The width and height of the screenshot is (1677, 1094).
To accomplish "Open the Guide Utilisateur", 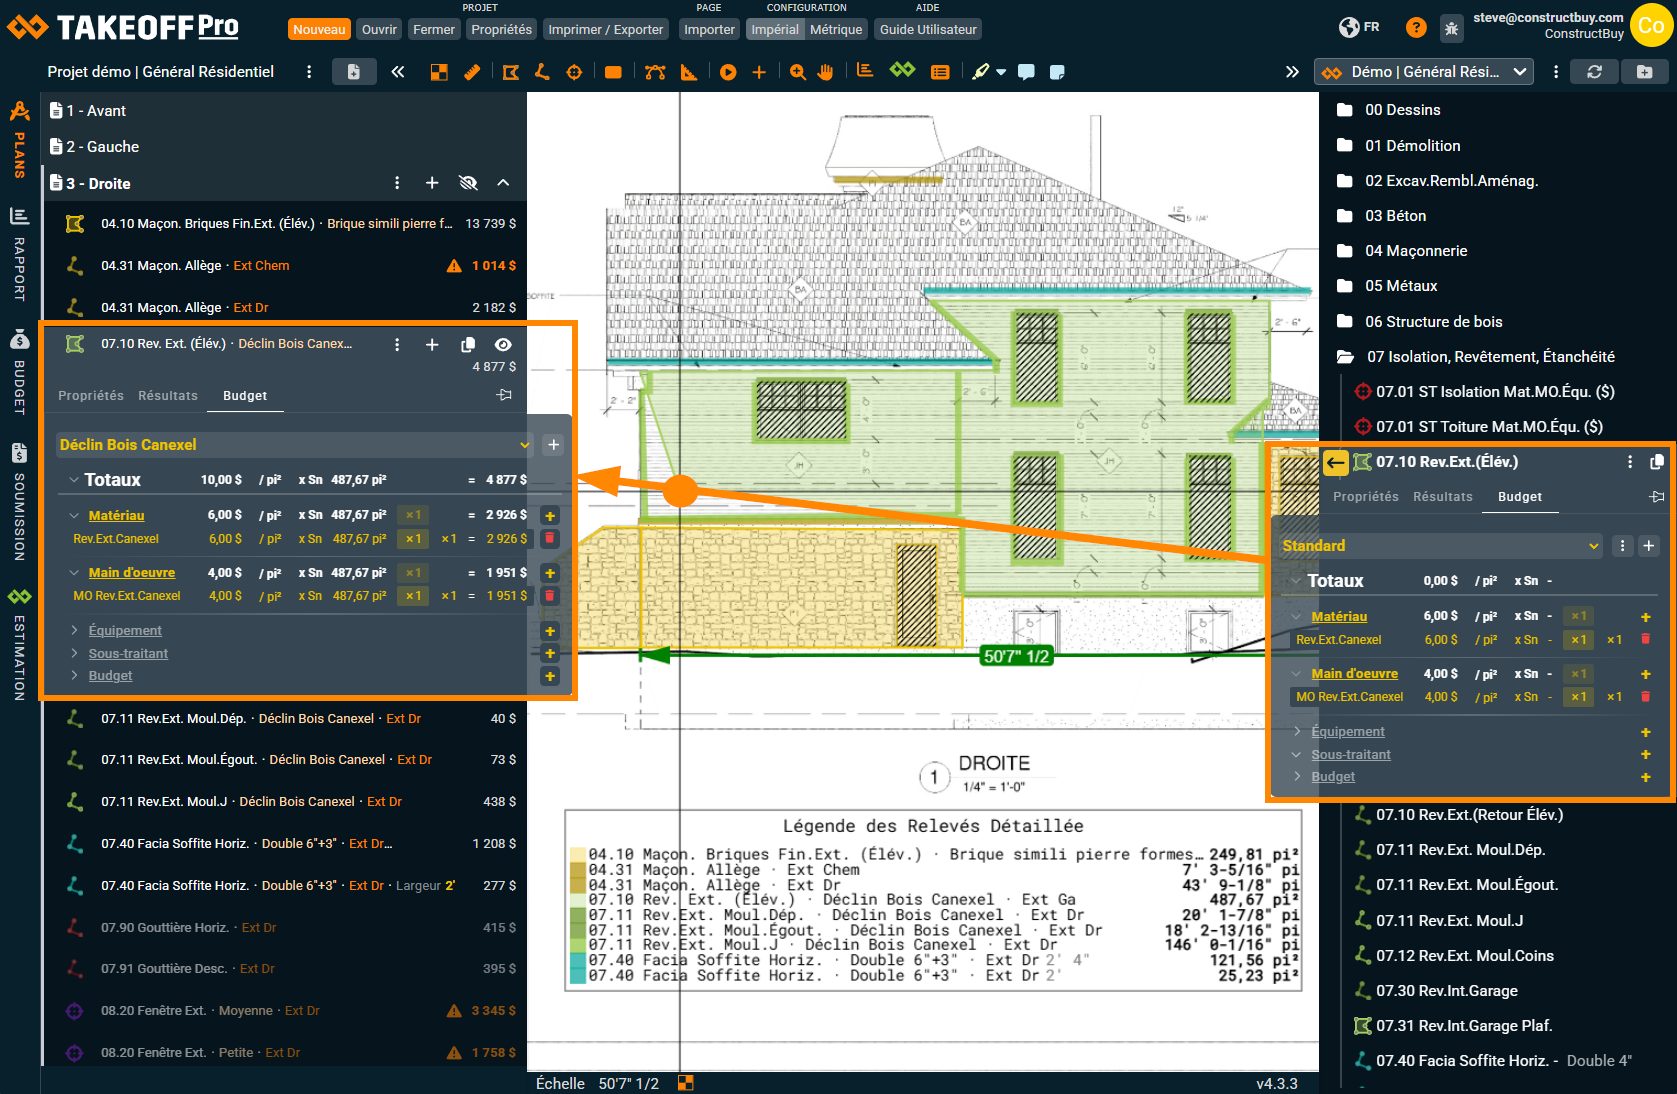I will click(928, 30).
